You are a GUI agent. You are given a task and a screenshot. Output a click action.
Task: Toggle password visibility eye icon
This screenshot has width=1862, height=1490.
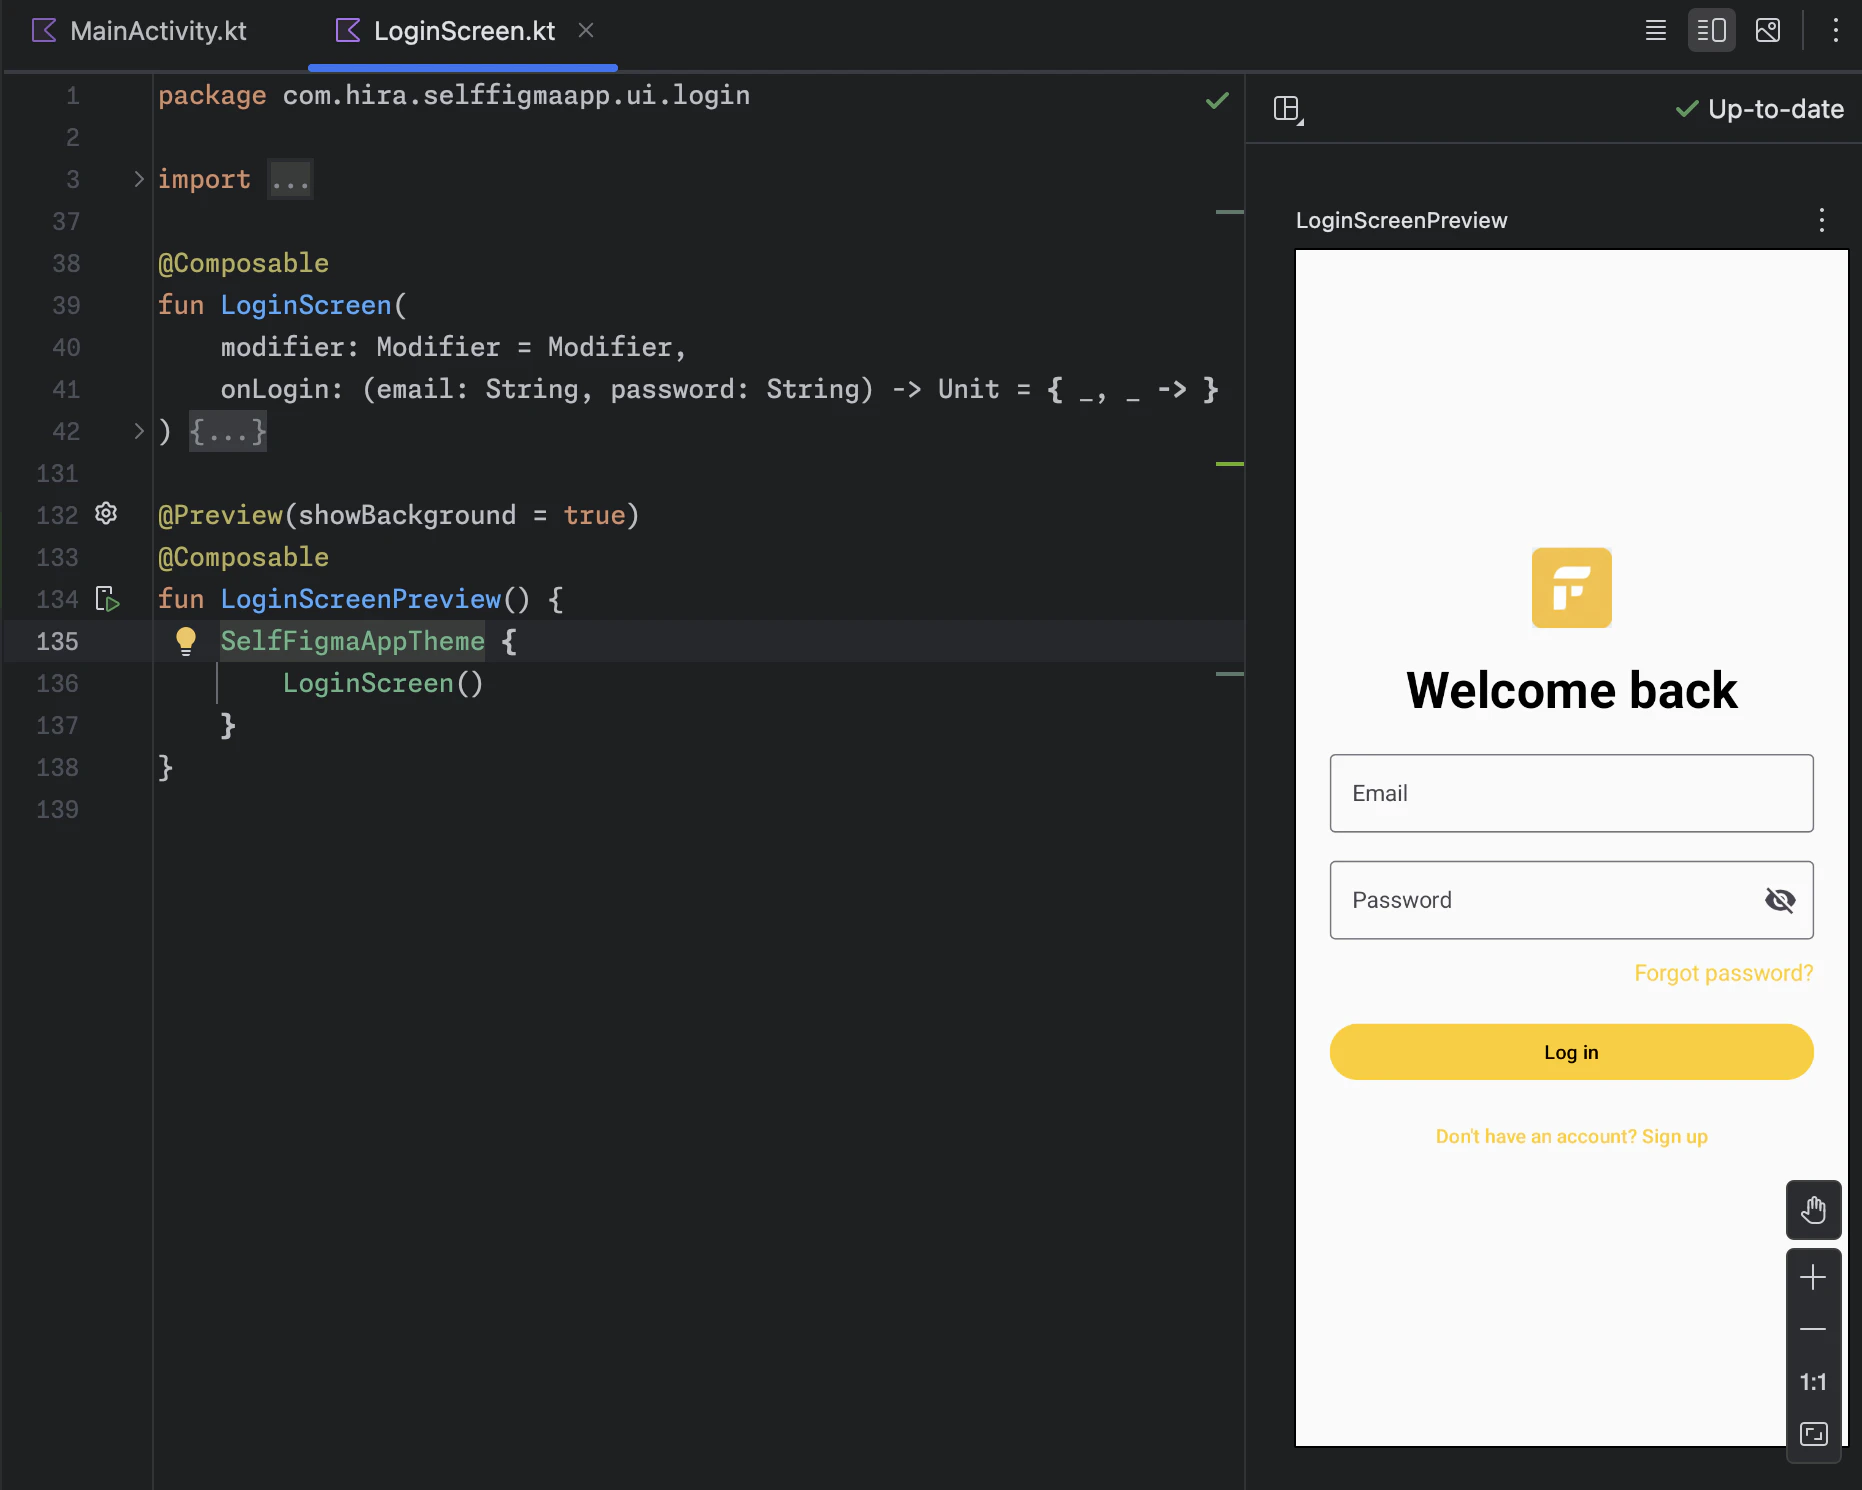click(x=1780, y=900)
